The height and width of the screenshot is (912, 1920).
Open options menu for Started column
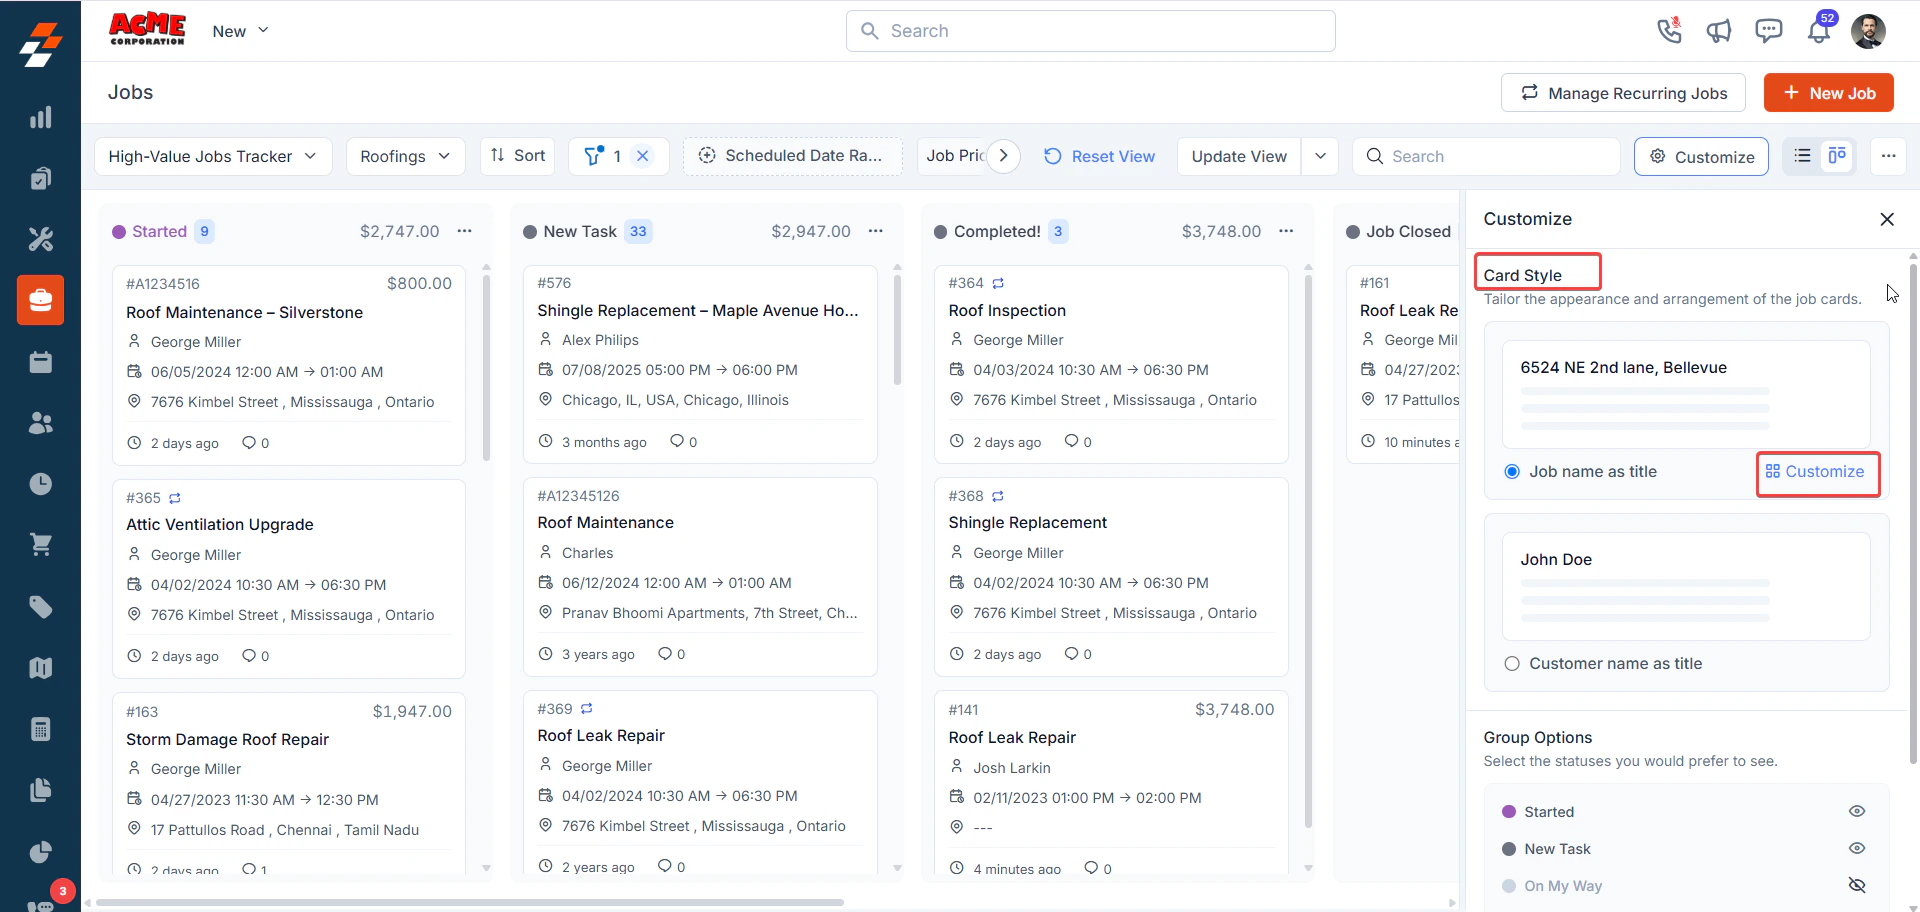tap(465, 231)
